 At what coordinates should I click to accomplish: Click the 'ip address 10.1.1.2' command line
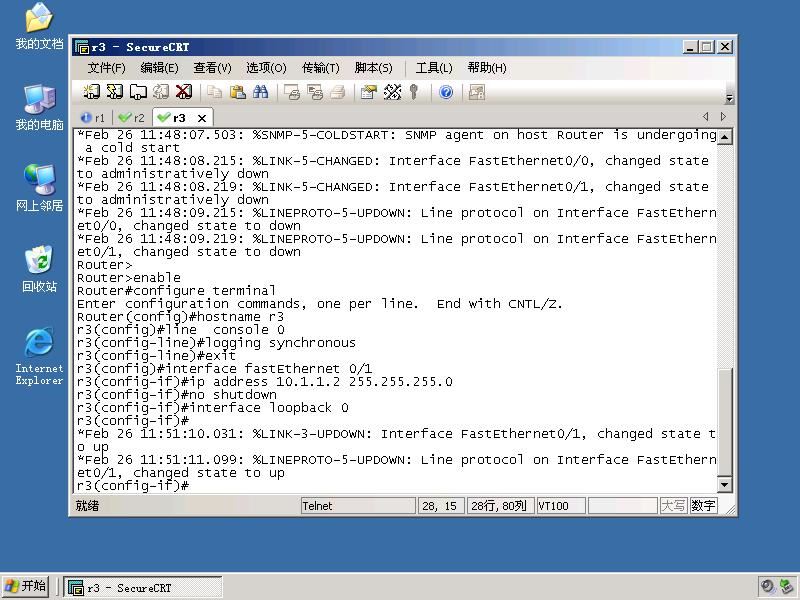[x=265, y=382]
